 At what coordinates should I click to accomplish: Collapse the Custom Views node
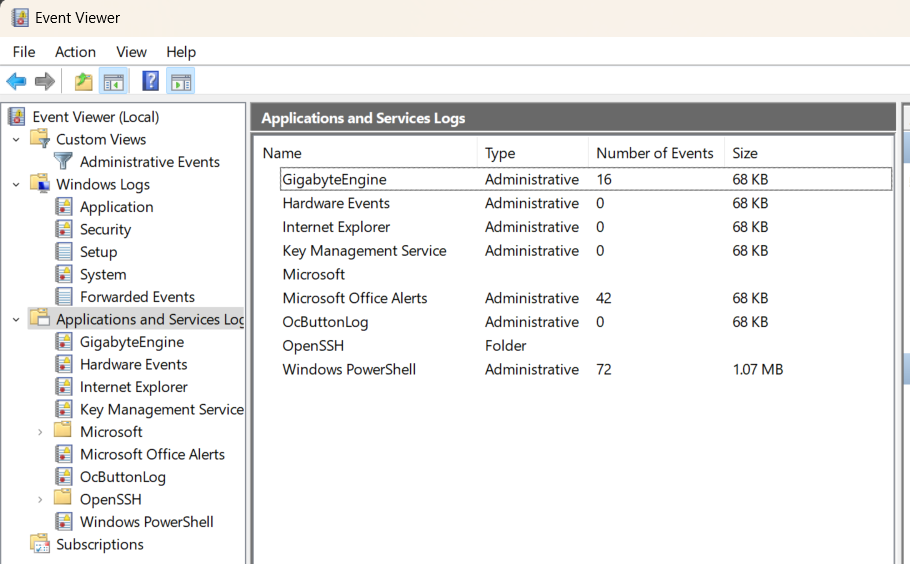[x=16, y=140]
